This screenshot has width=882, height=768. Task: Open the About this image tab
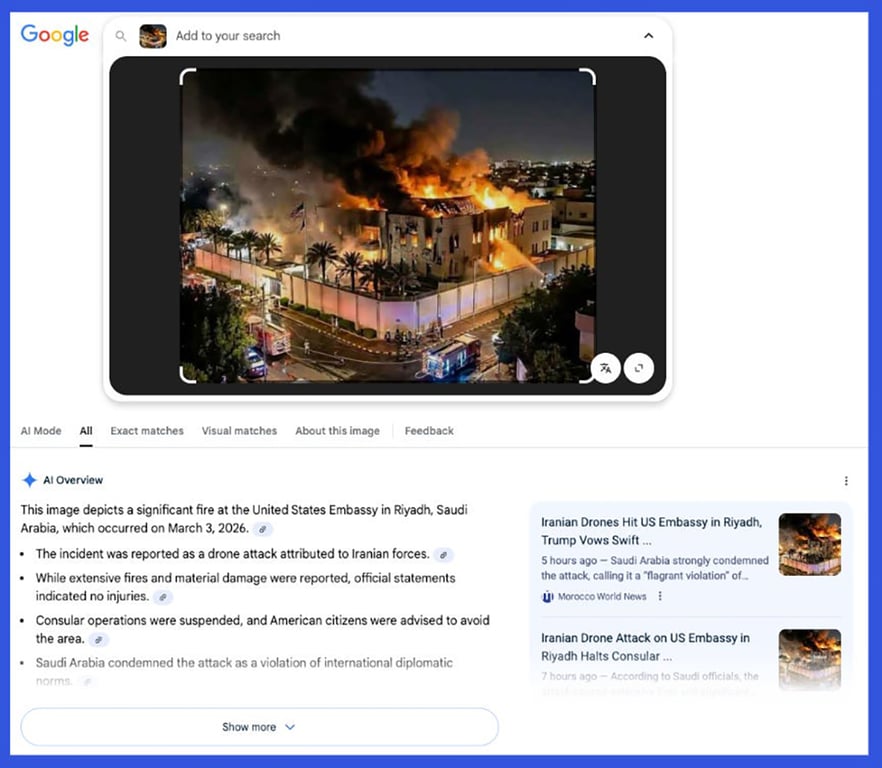tap(338, 431)
